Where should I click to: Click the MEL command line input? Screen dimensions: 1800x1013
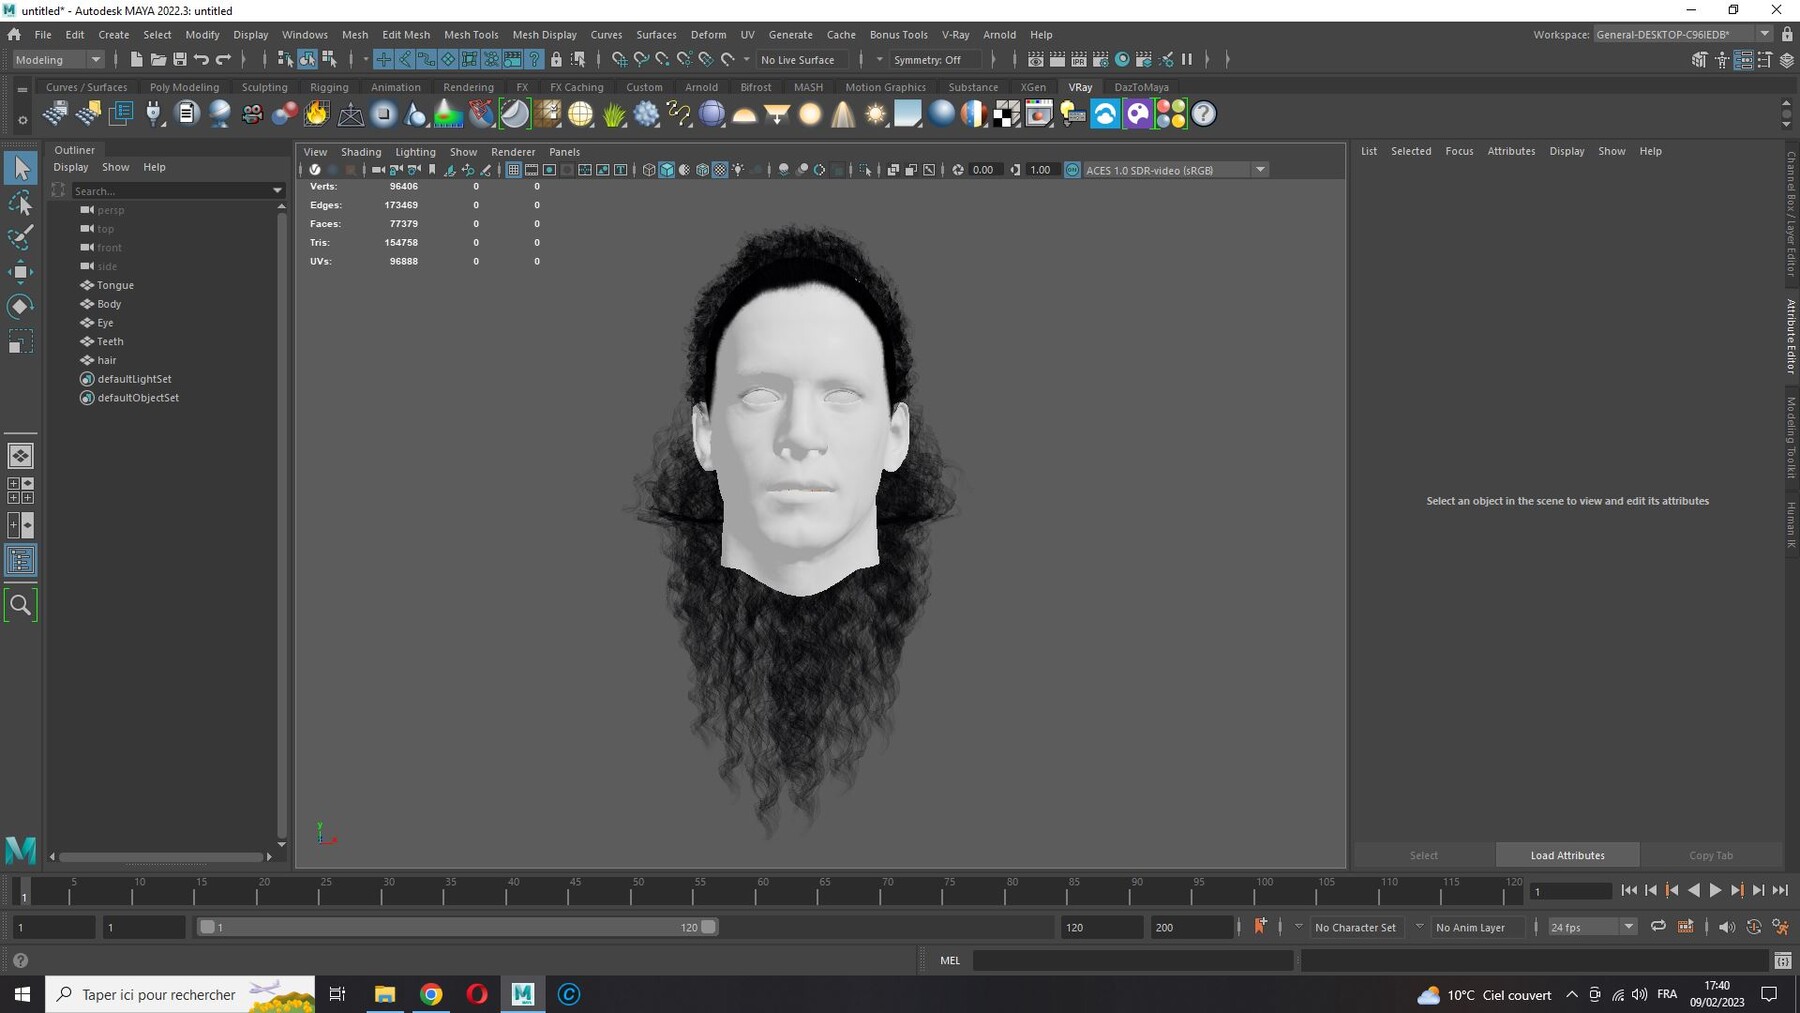[1132, 960]
